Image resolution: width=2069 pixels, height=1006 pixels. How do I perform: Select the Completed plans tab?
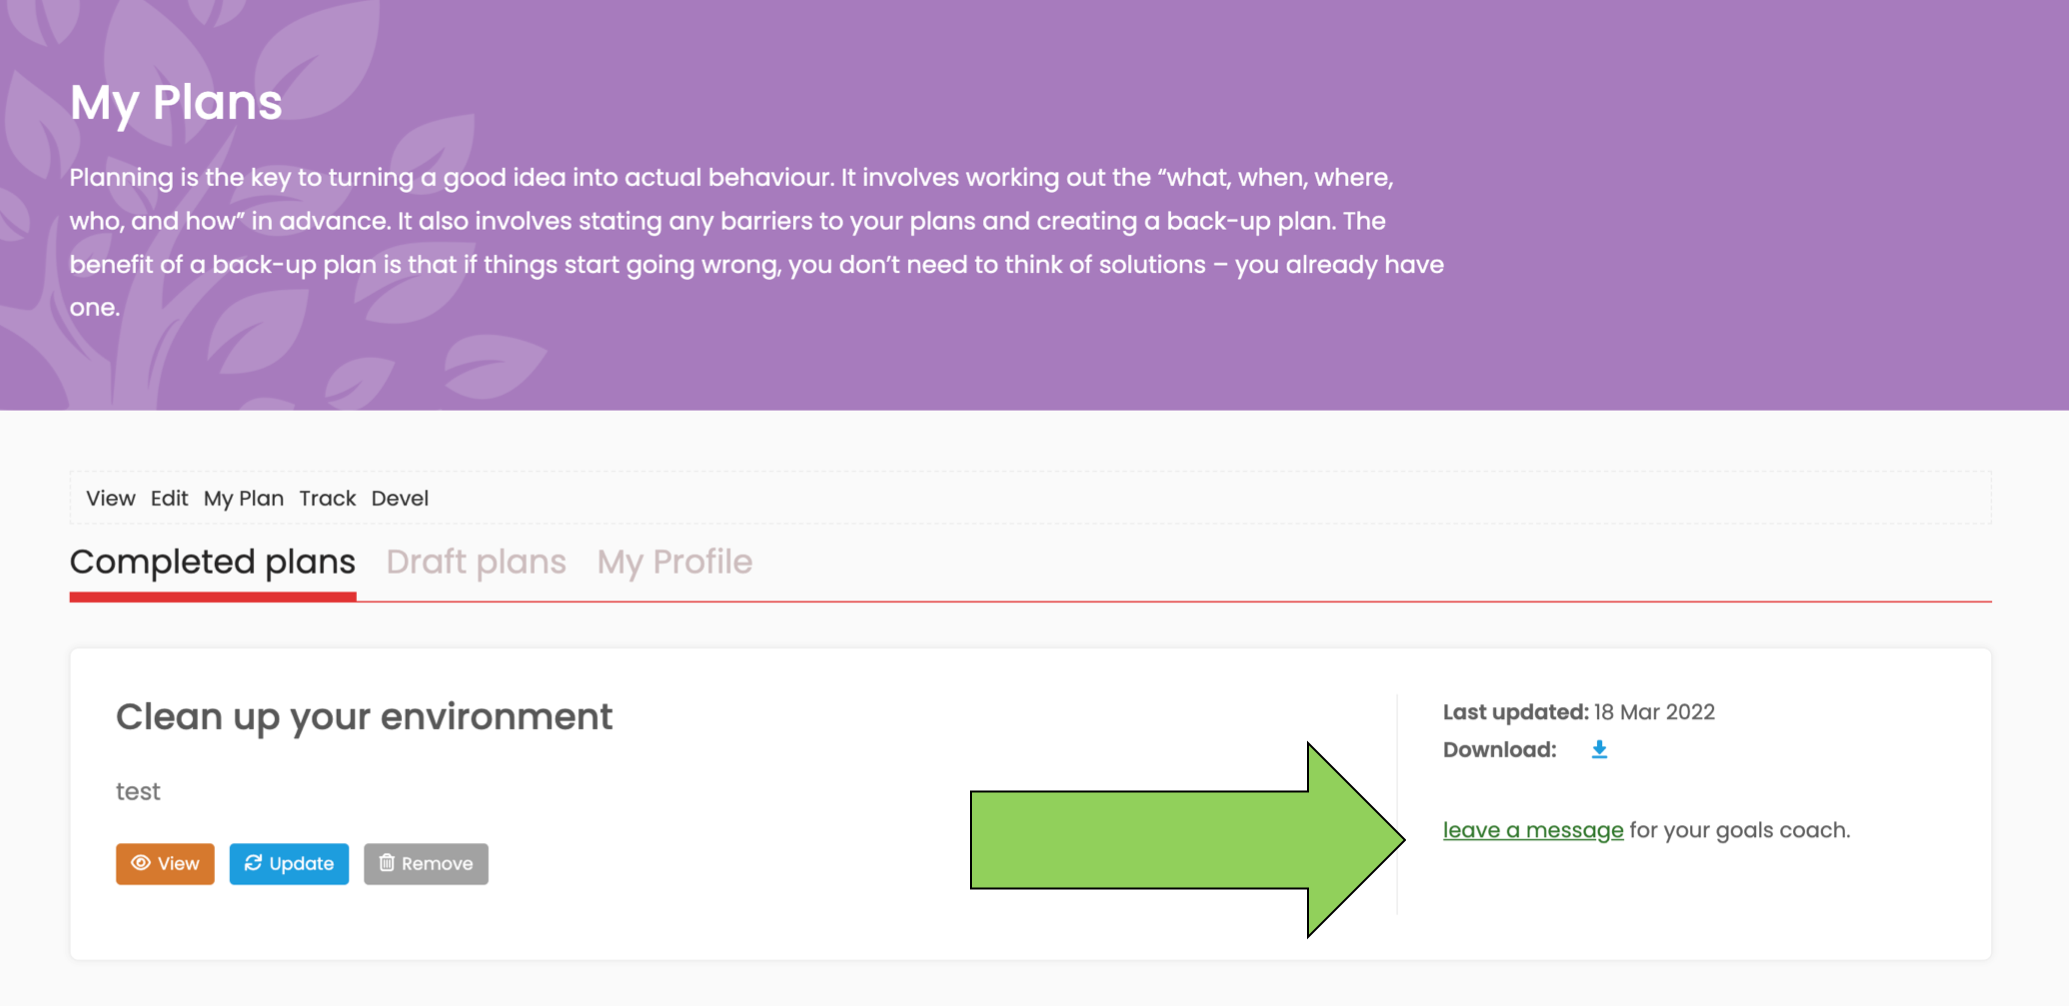(x=212, y=562)
